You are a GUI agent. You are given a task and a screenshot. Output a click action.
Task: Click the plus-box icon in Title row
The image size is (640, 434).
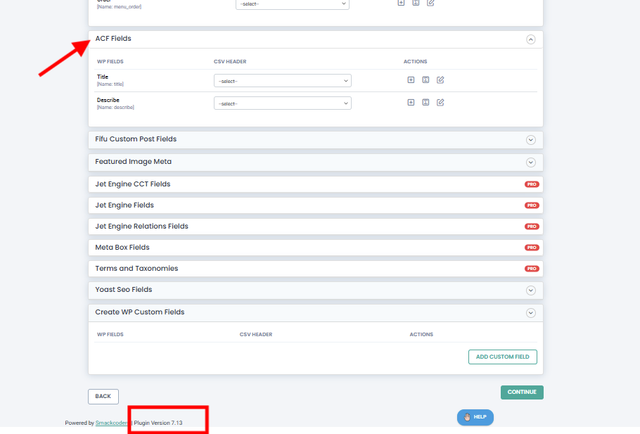(411, 80)
